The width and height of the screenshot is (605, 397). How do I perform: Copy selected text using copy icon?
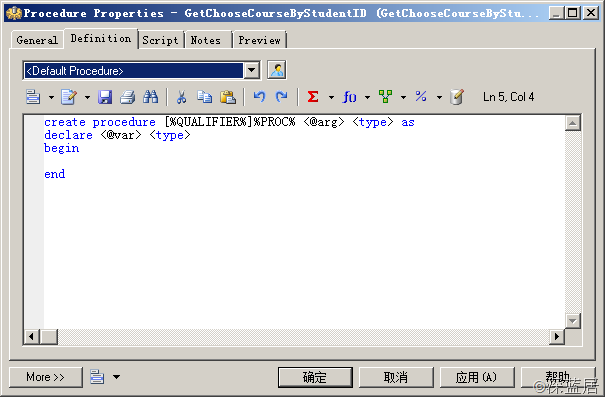tap(204, 97)
